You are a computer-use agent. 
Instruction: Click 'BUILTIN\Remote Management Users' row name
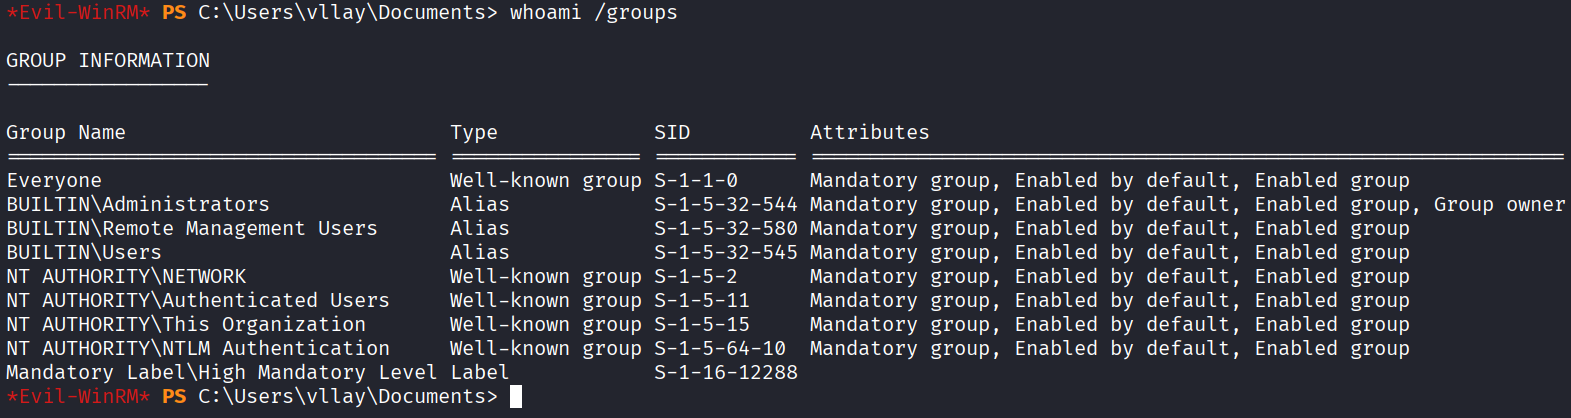[x=192, y=229]
